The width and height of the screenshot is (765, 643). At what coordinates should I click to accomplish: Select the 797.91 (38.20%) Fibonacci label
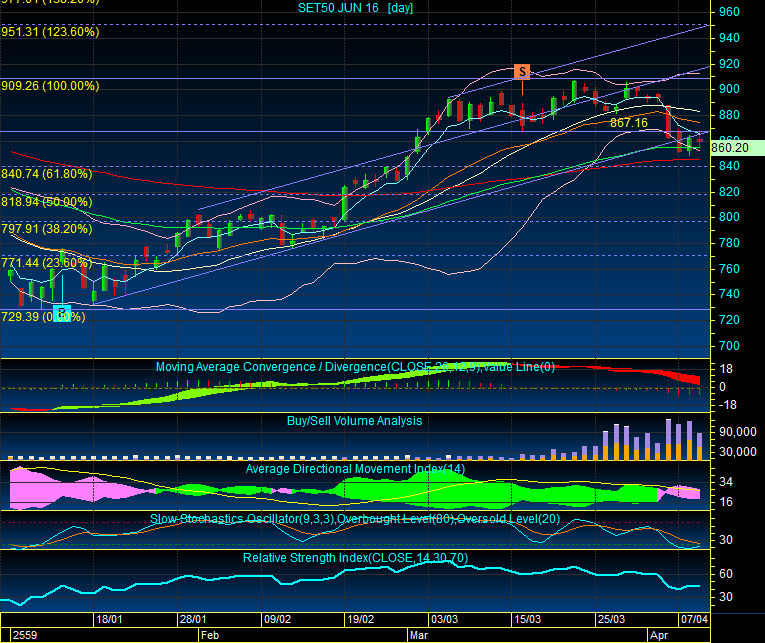tap(47, 229)
